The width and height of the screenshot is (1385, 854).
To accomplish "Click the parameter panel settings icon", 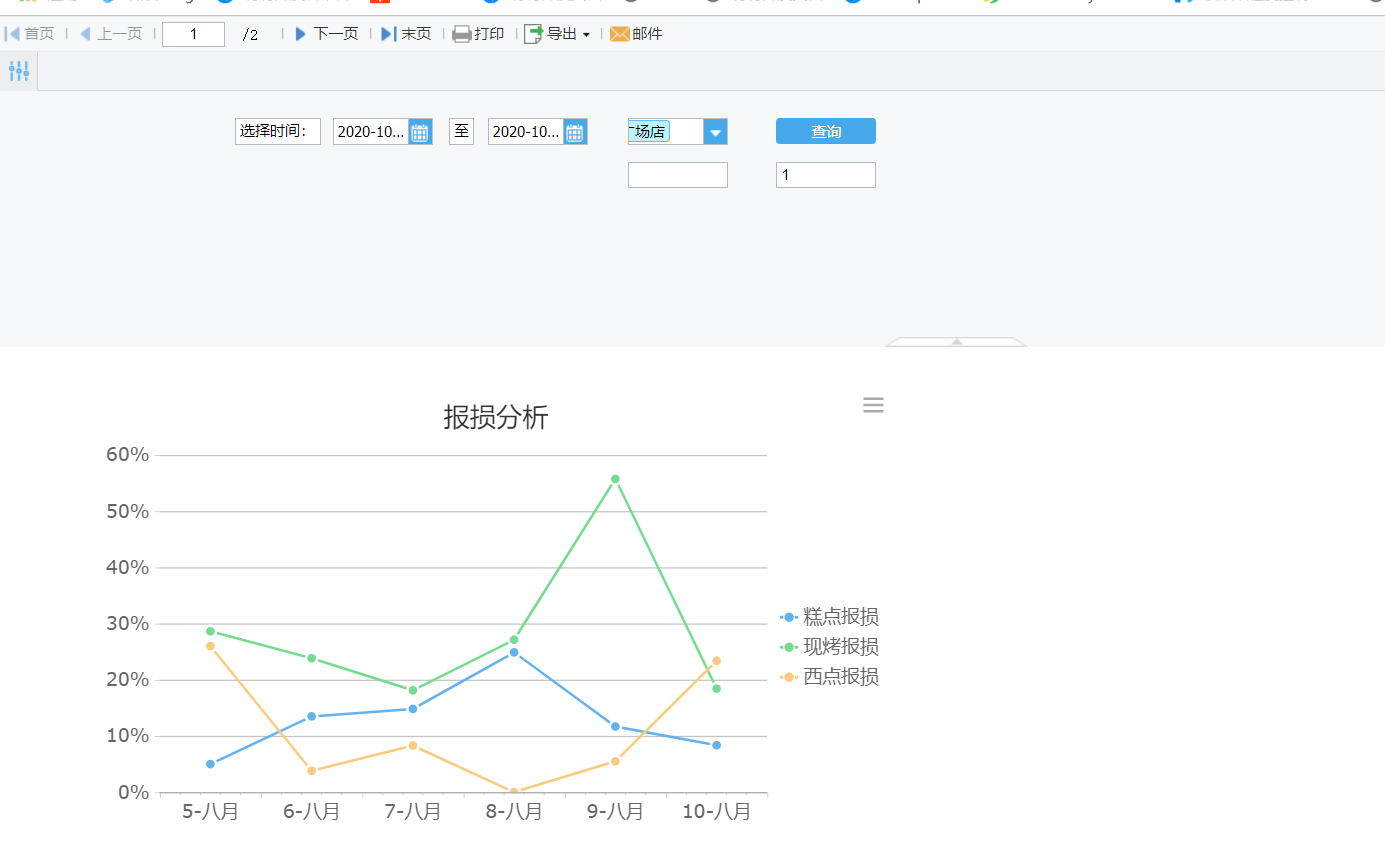I will 19,71.
